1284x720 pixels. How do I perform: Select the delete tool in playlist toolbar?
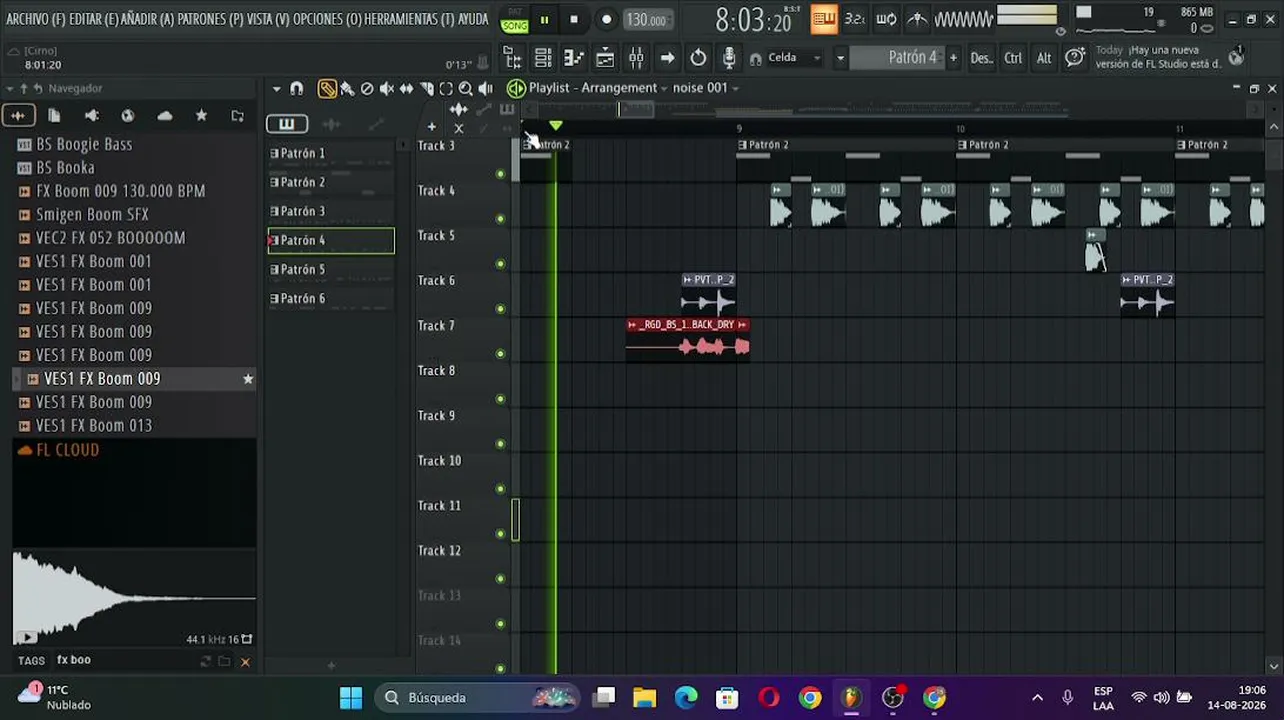coord(367,89)
